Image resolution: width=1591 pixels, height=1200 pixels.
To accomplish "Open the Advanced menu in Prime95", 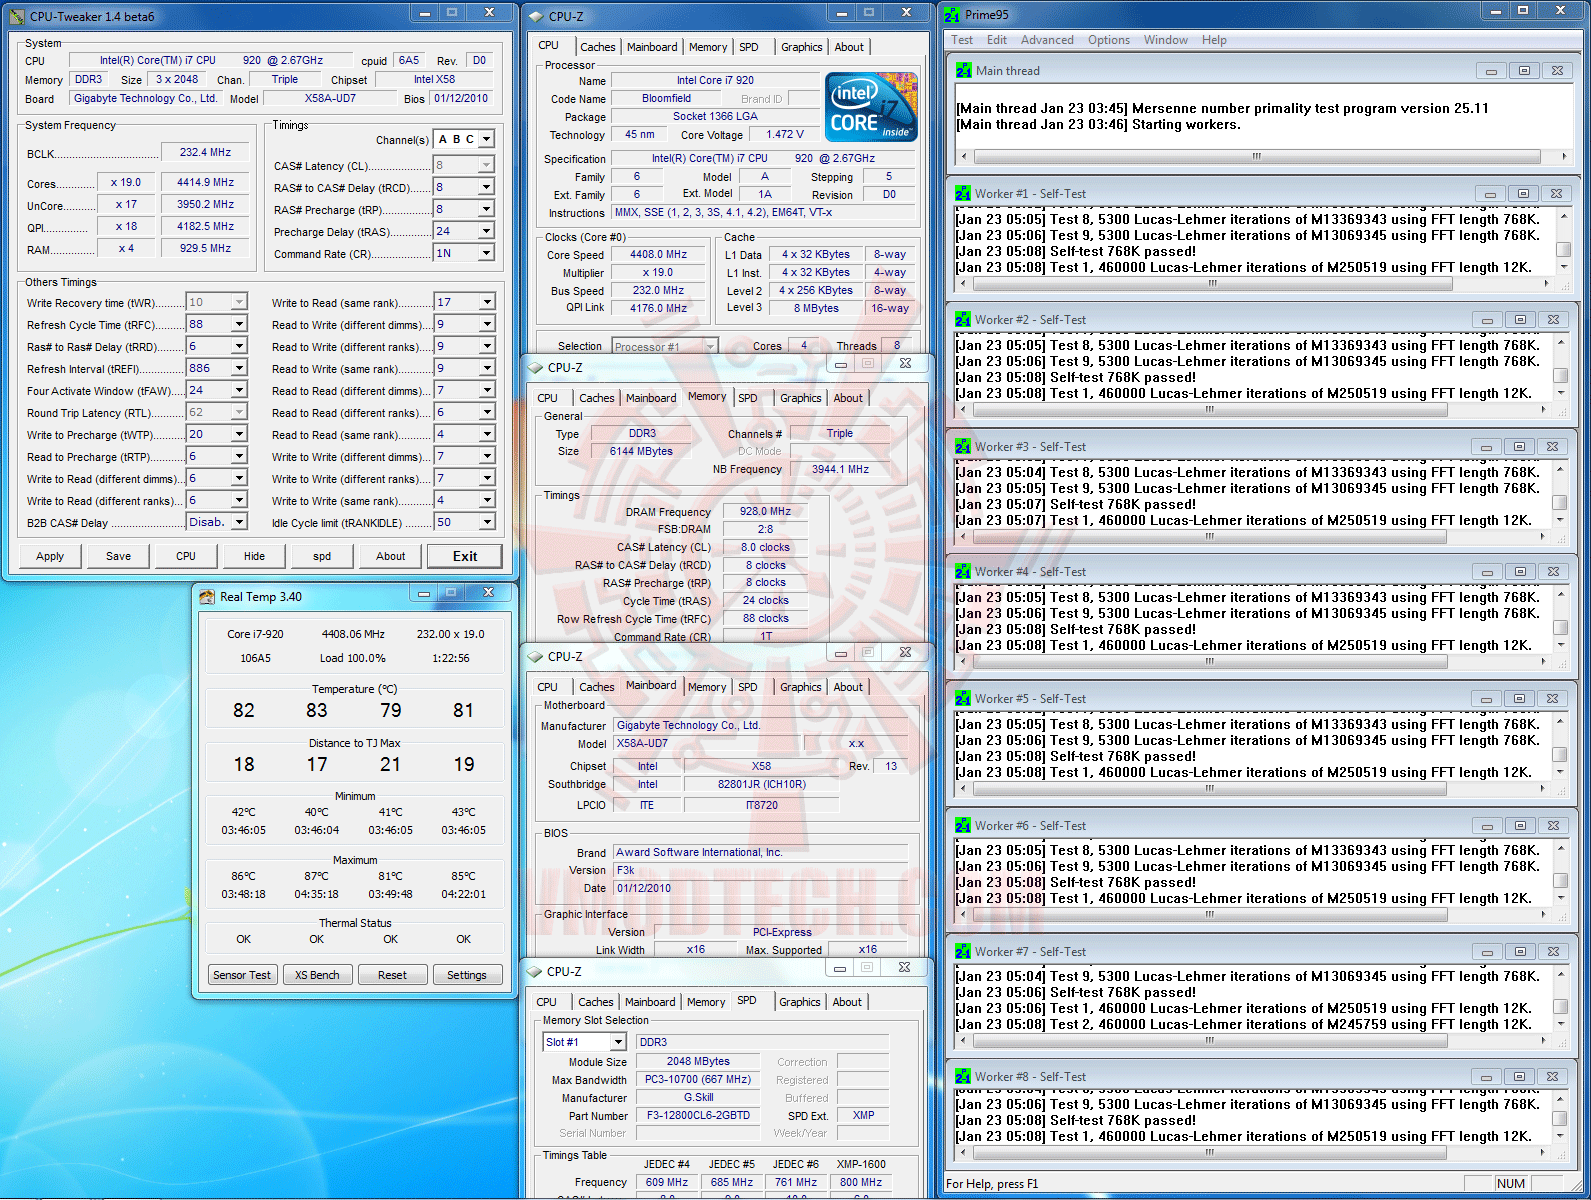I will (1046, 40).
